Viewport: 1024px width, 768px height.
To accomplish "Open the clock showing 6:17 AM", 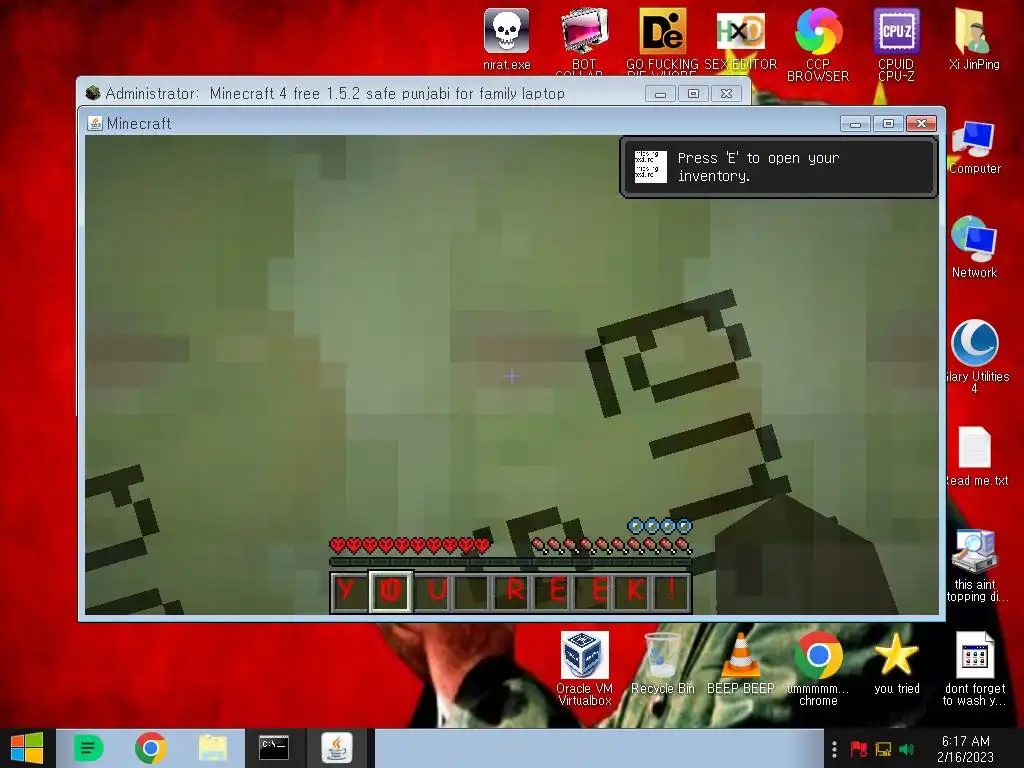I will pyautogui.click(x=965, y=749).
